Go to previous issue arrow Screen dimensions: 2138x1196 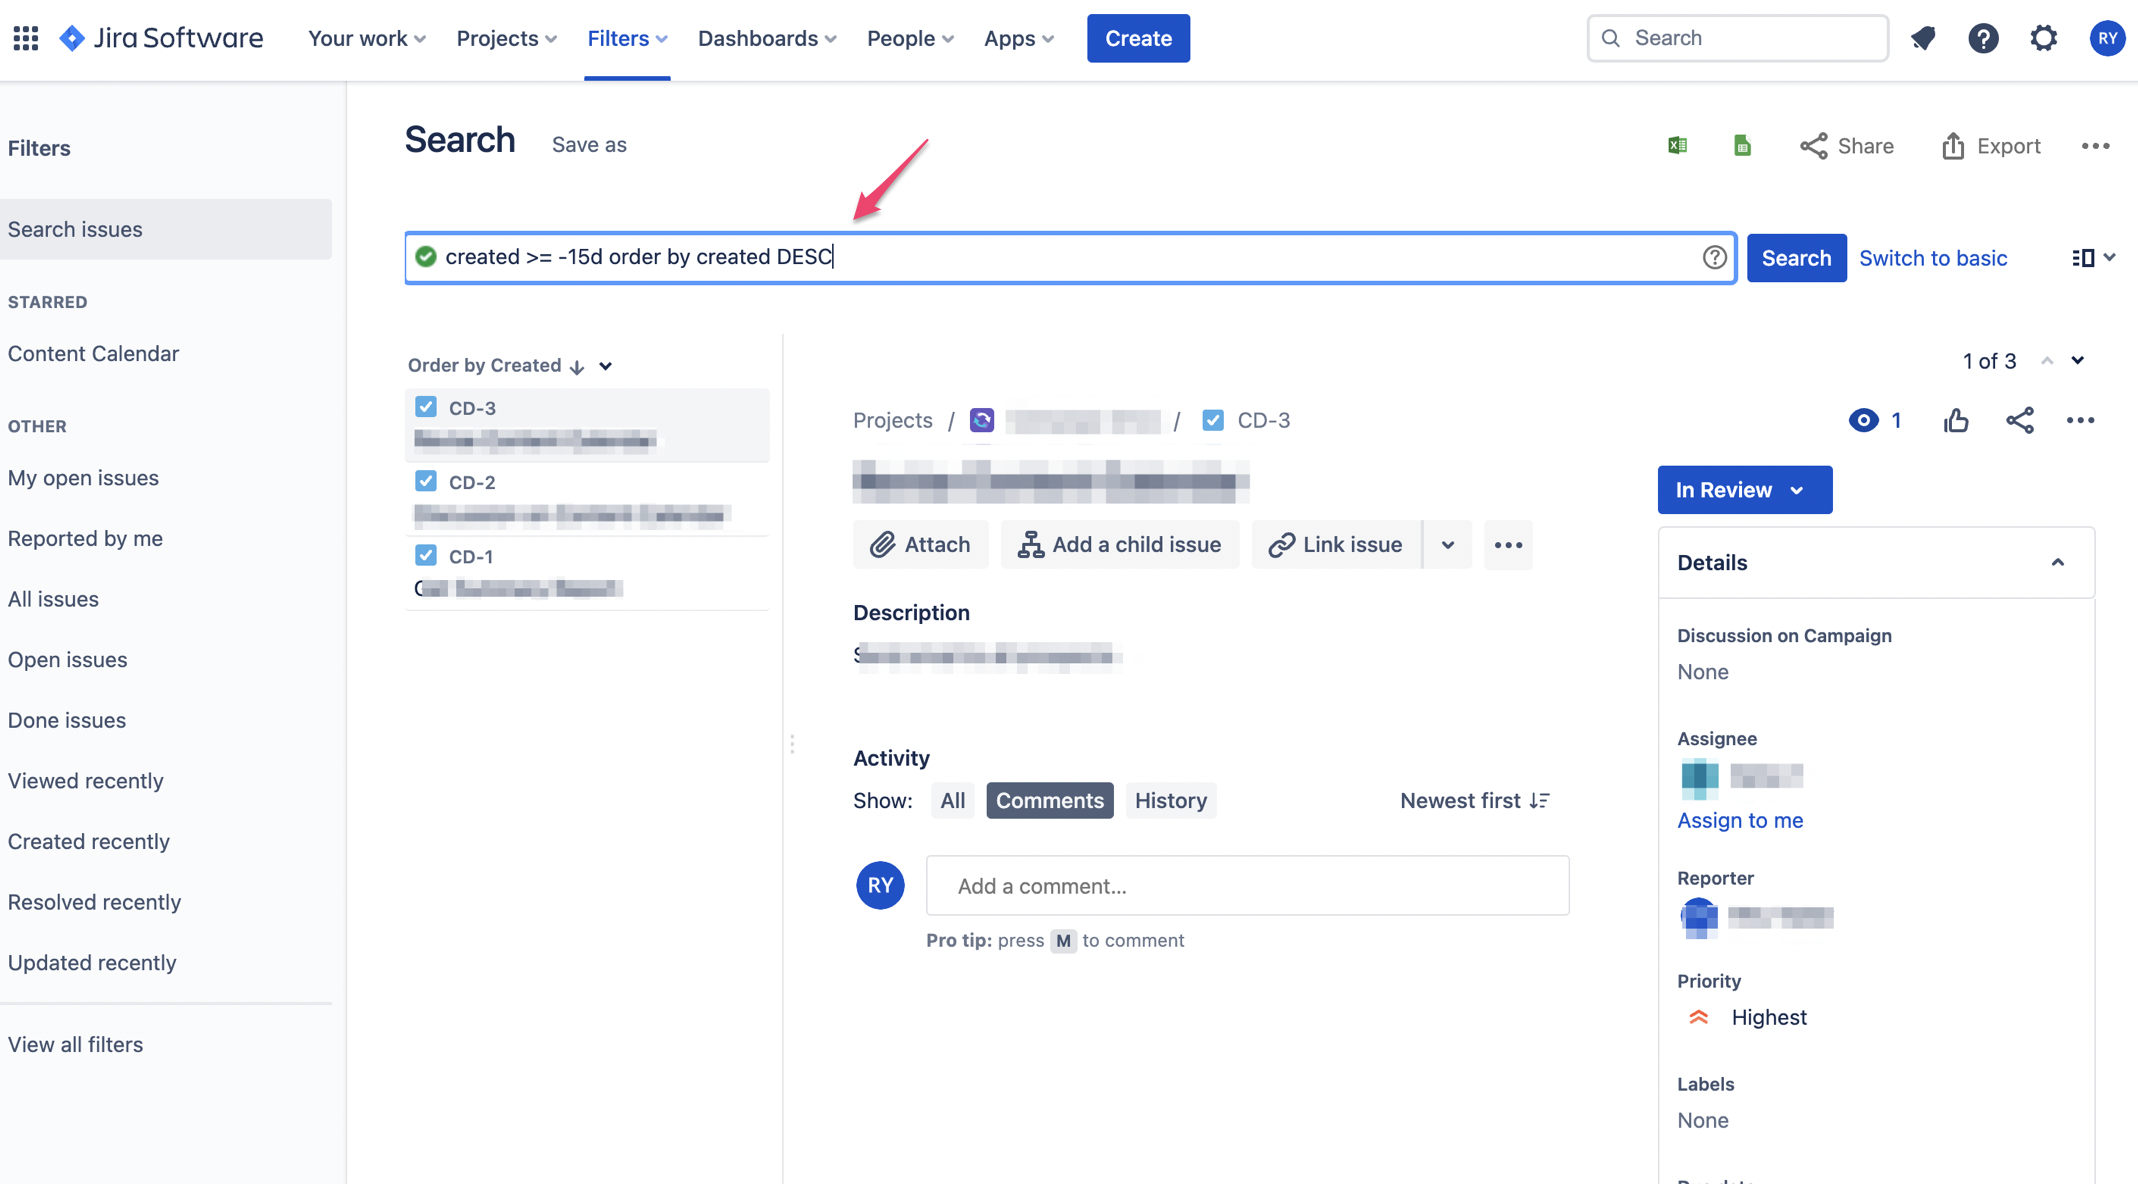(2047, 361)
